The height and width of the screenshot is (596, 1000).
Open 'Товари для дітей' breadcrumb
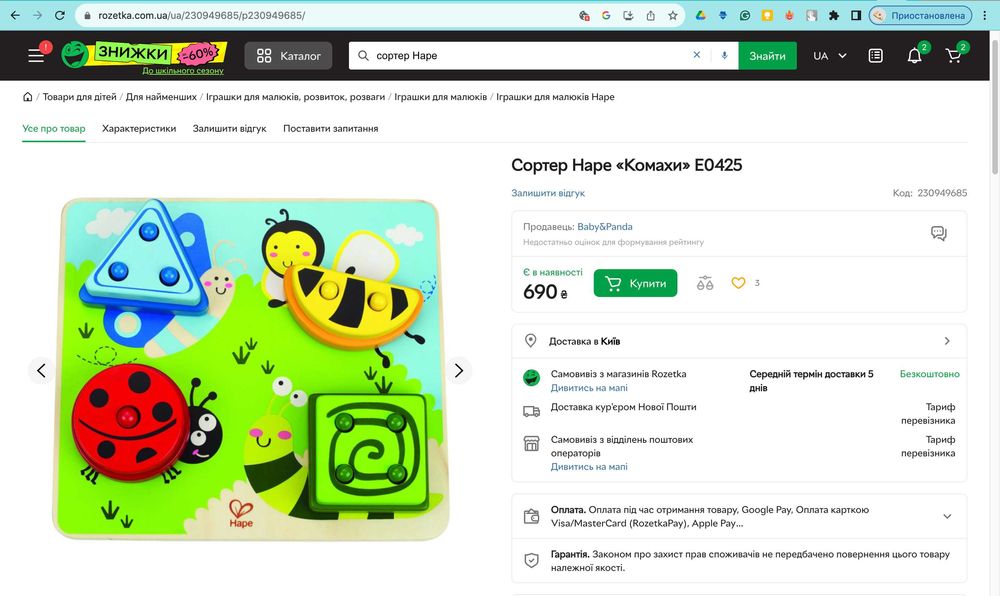point(80,97)
